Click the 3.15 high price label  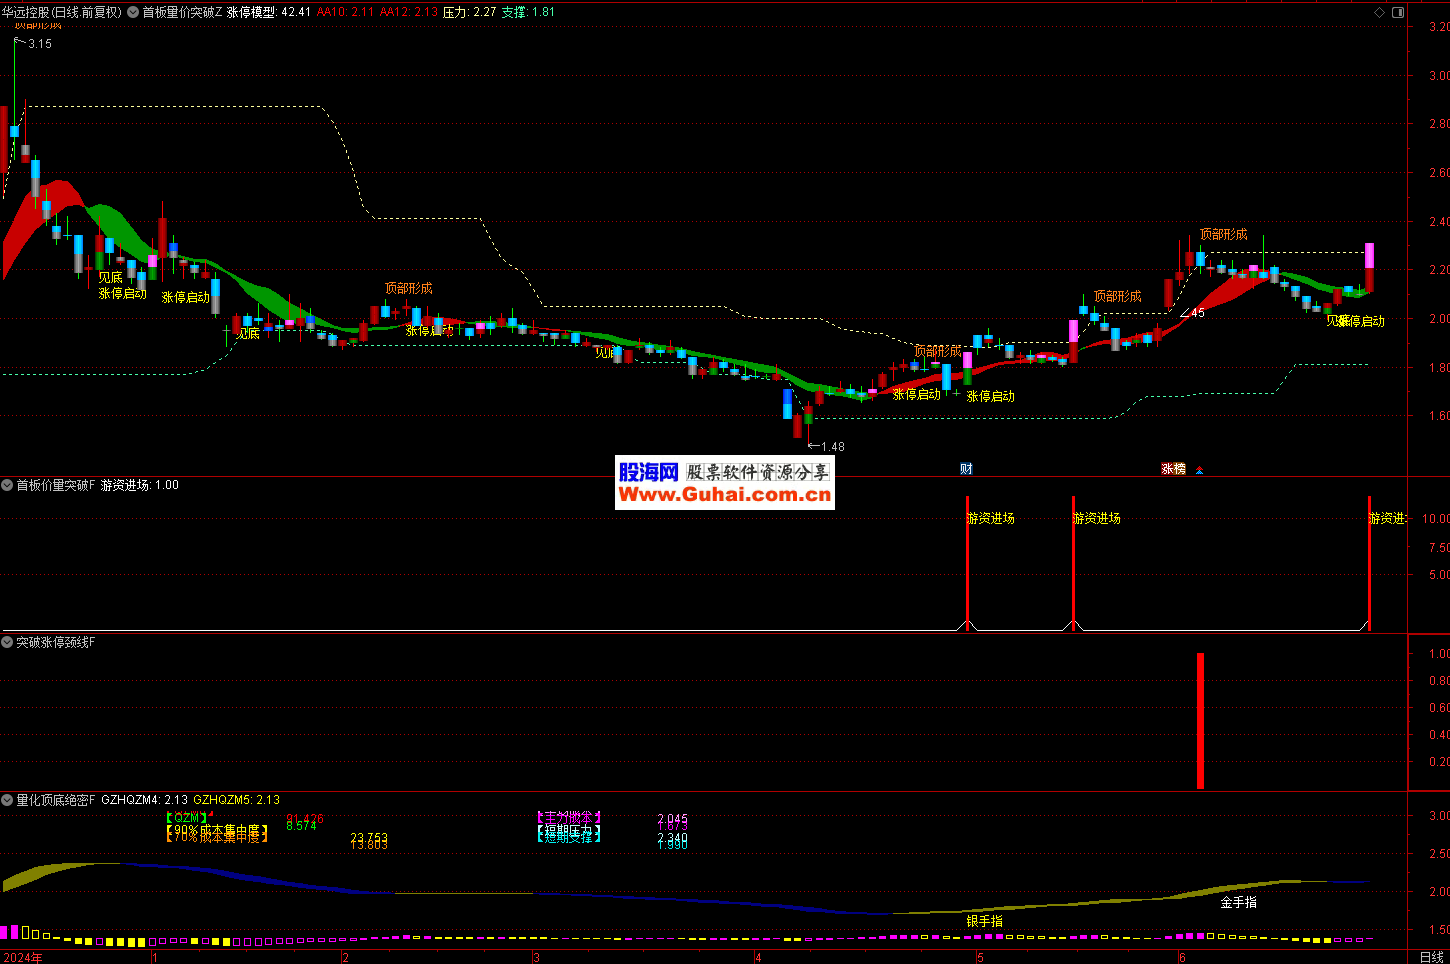coord(40,44)
